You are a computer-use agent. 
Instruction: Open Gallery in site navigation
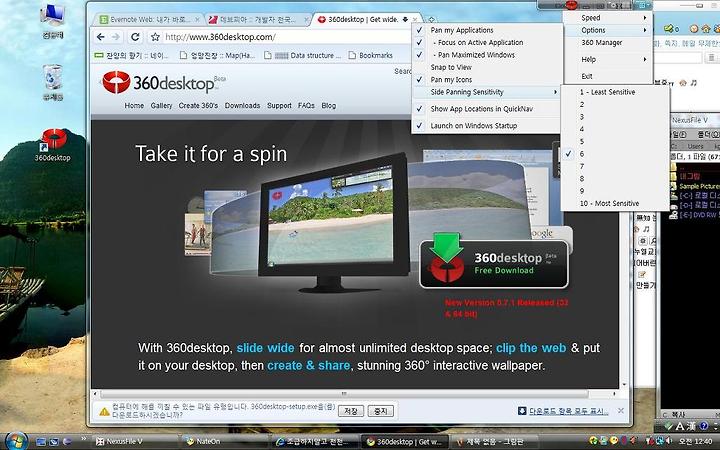pyautogui.click(x=161, y=106)
